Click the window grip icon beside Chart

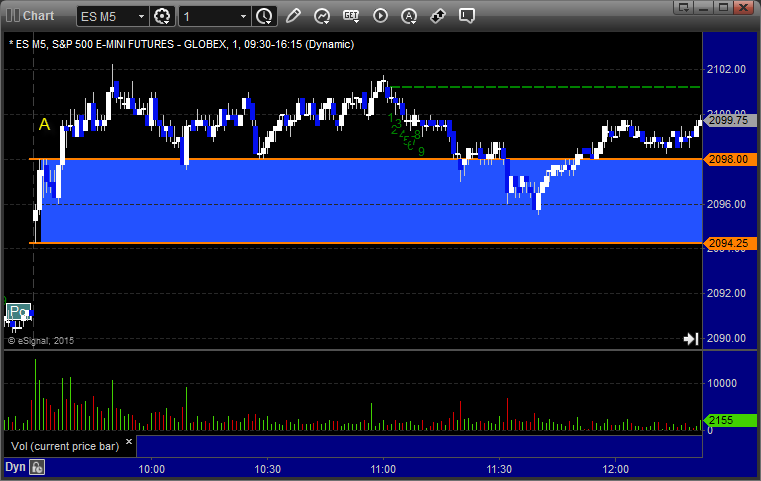click(13, 16)
